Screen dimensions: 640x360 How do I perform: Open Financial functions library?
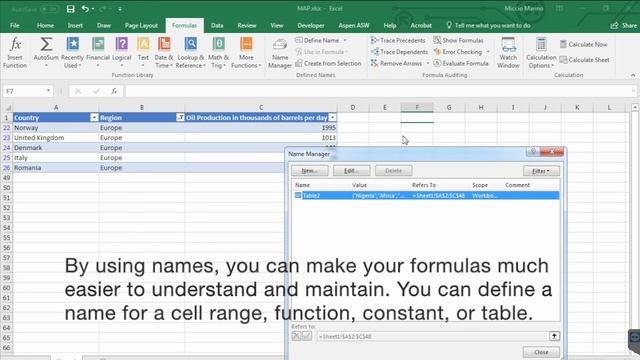(98, 53)
